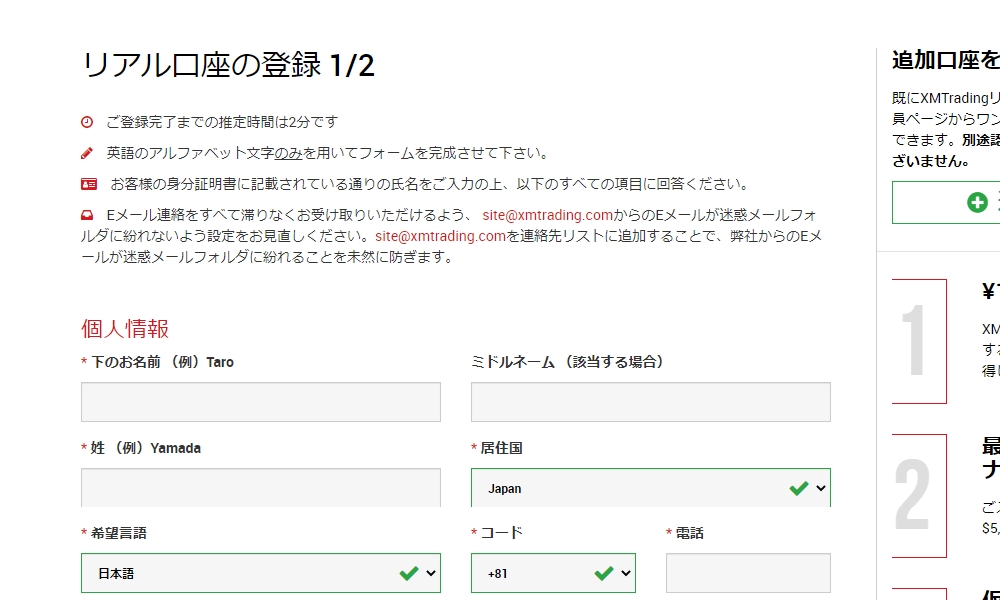Click the red pencil icon near the alphabet instruction
The height and width of the screenshot is (600, 1000).
pyautogui.click(x=88, y=152)
